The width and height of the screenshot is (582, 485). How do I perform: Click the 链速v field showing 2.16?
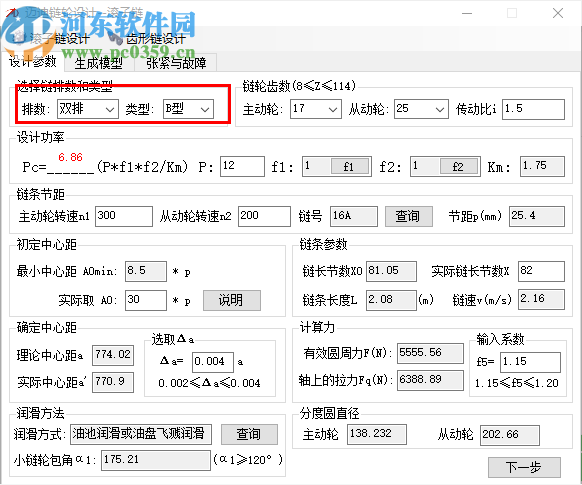[542, 299]
